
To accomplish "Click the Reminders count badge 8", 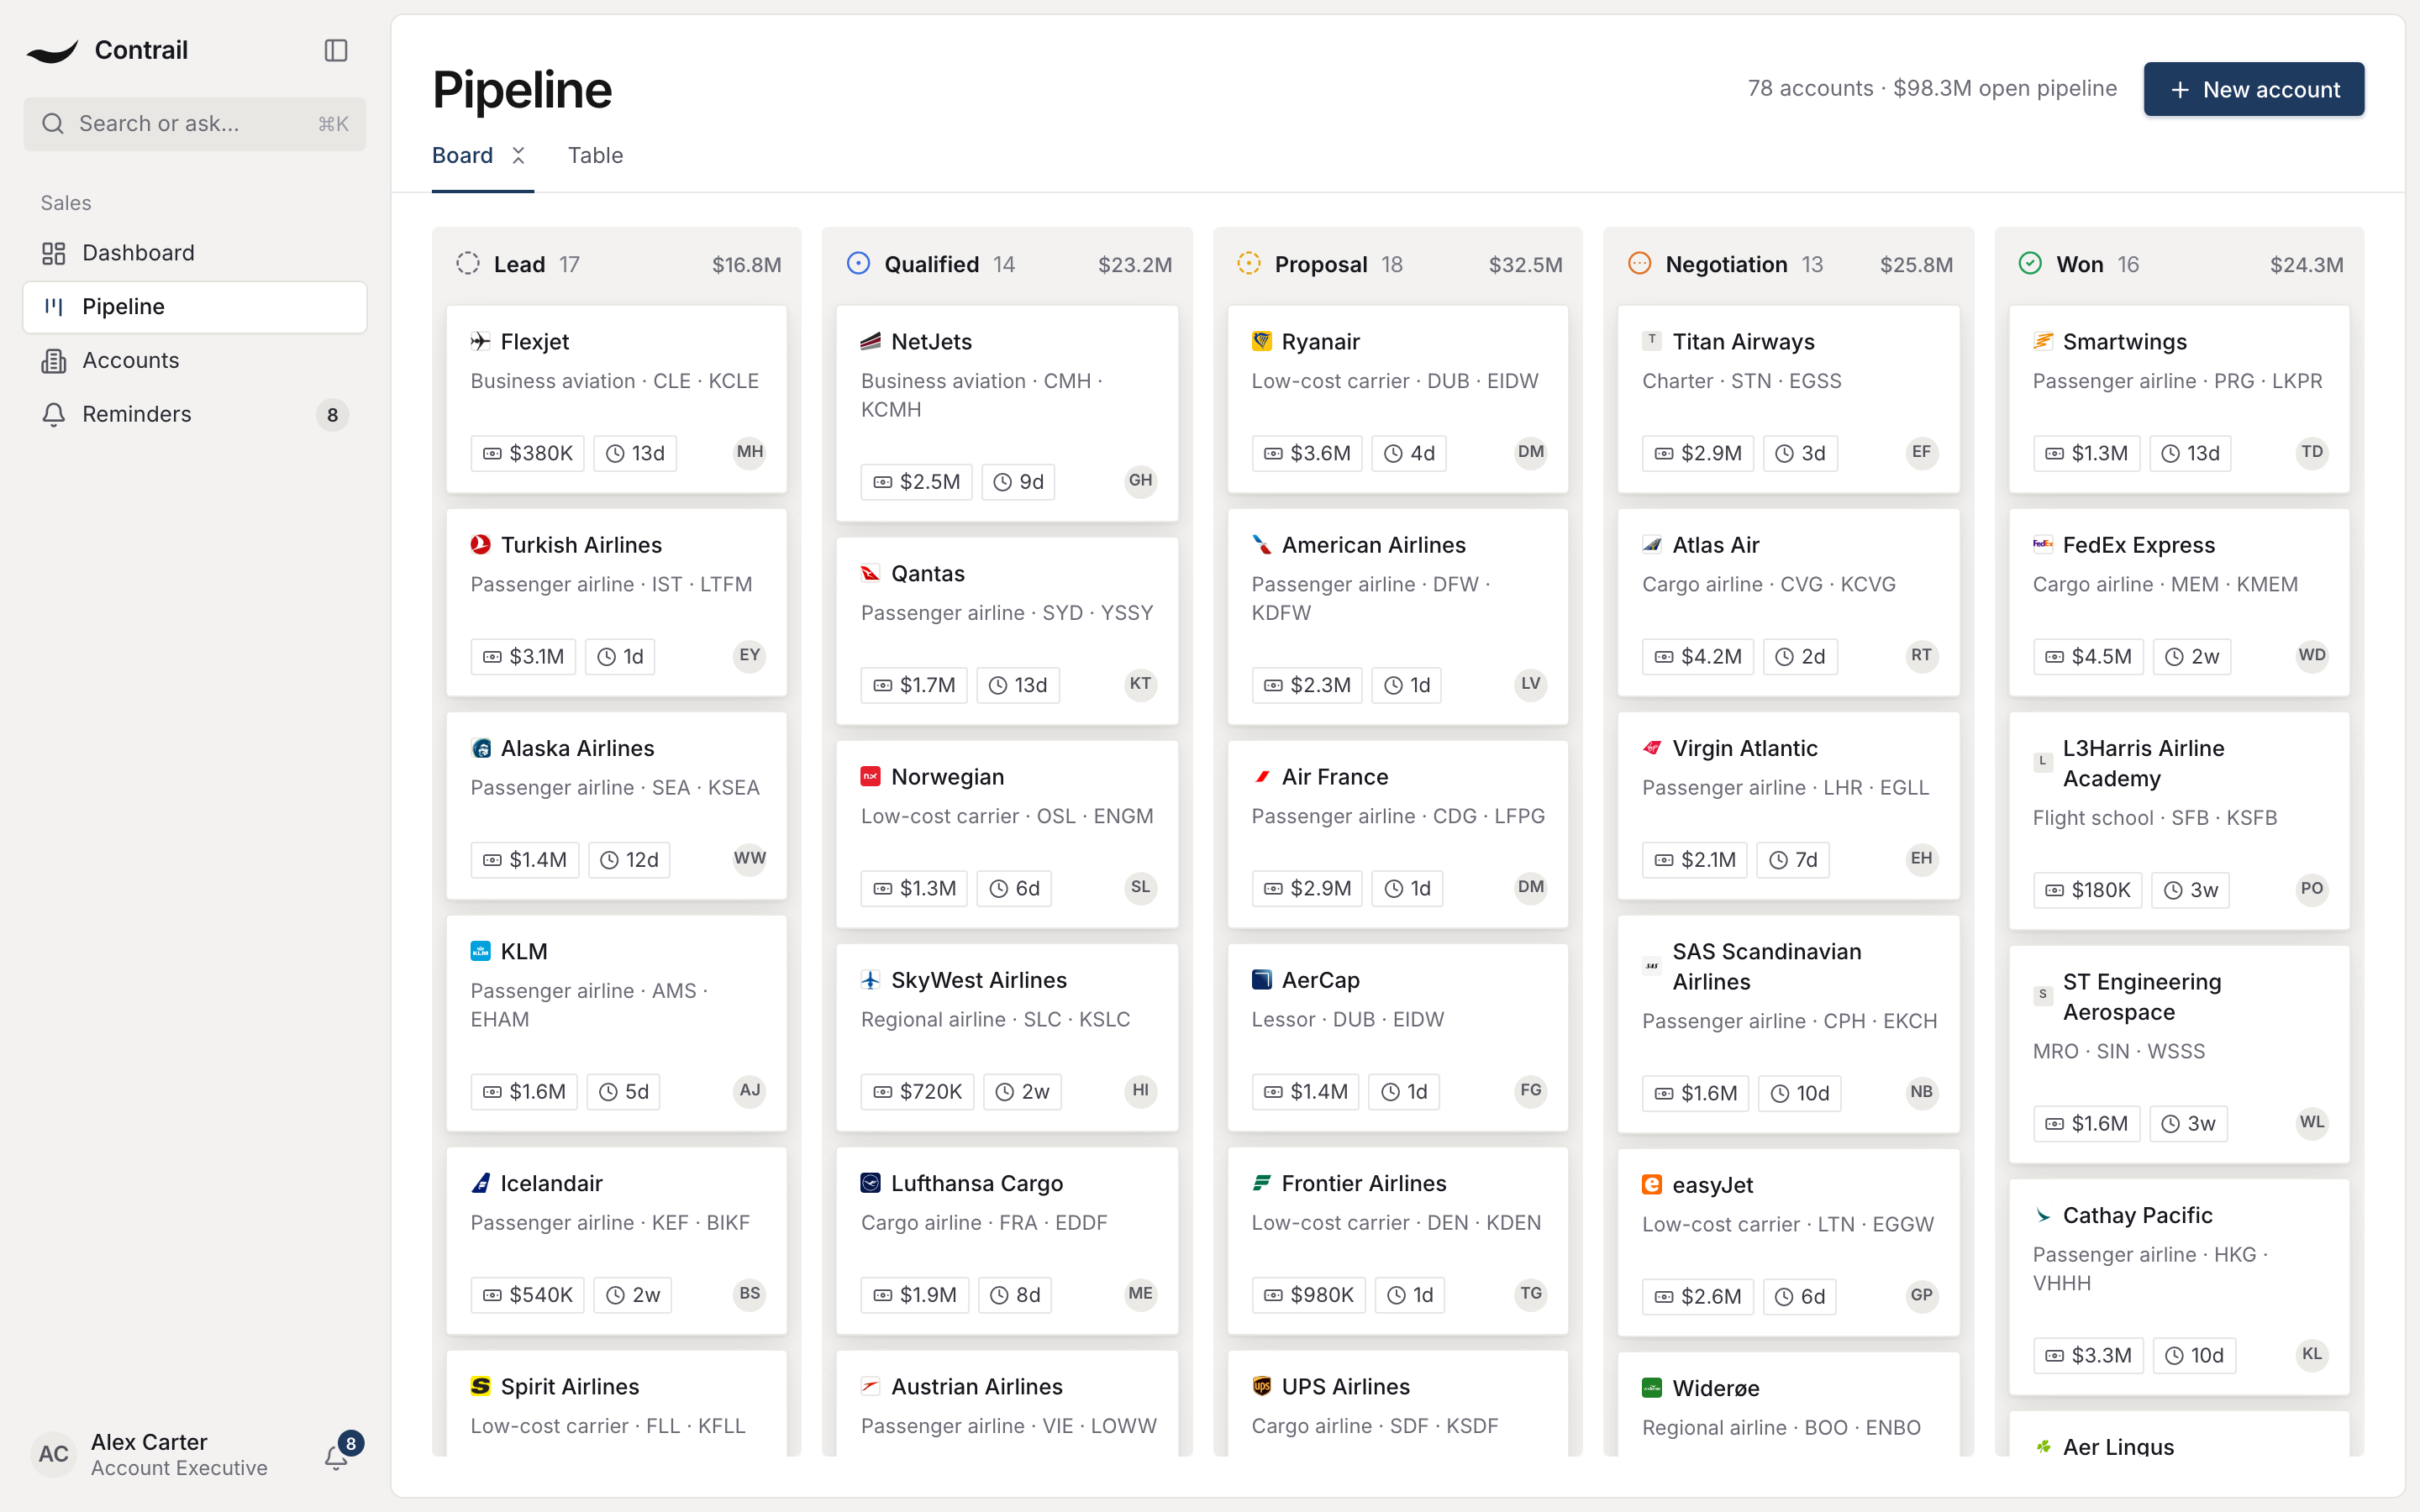I will (x=332, y=414).
